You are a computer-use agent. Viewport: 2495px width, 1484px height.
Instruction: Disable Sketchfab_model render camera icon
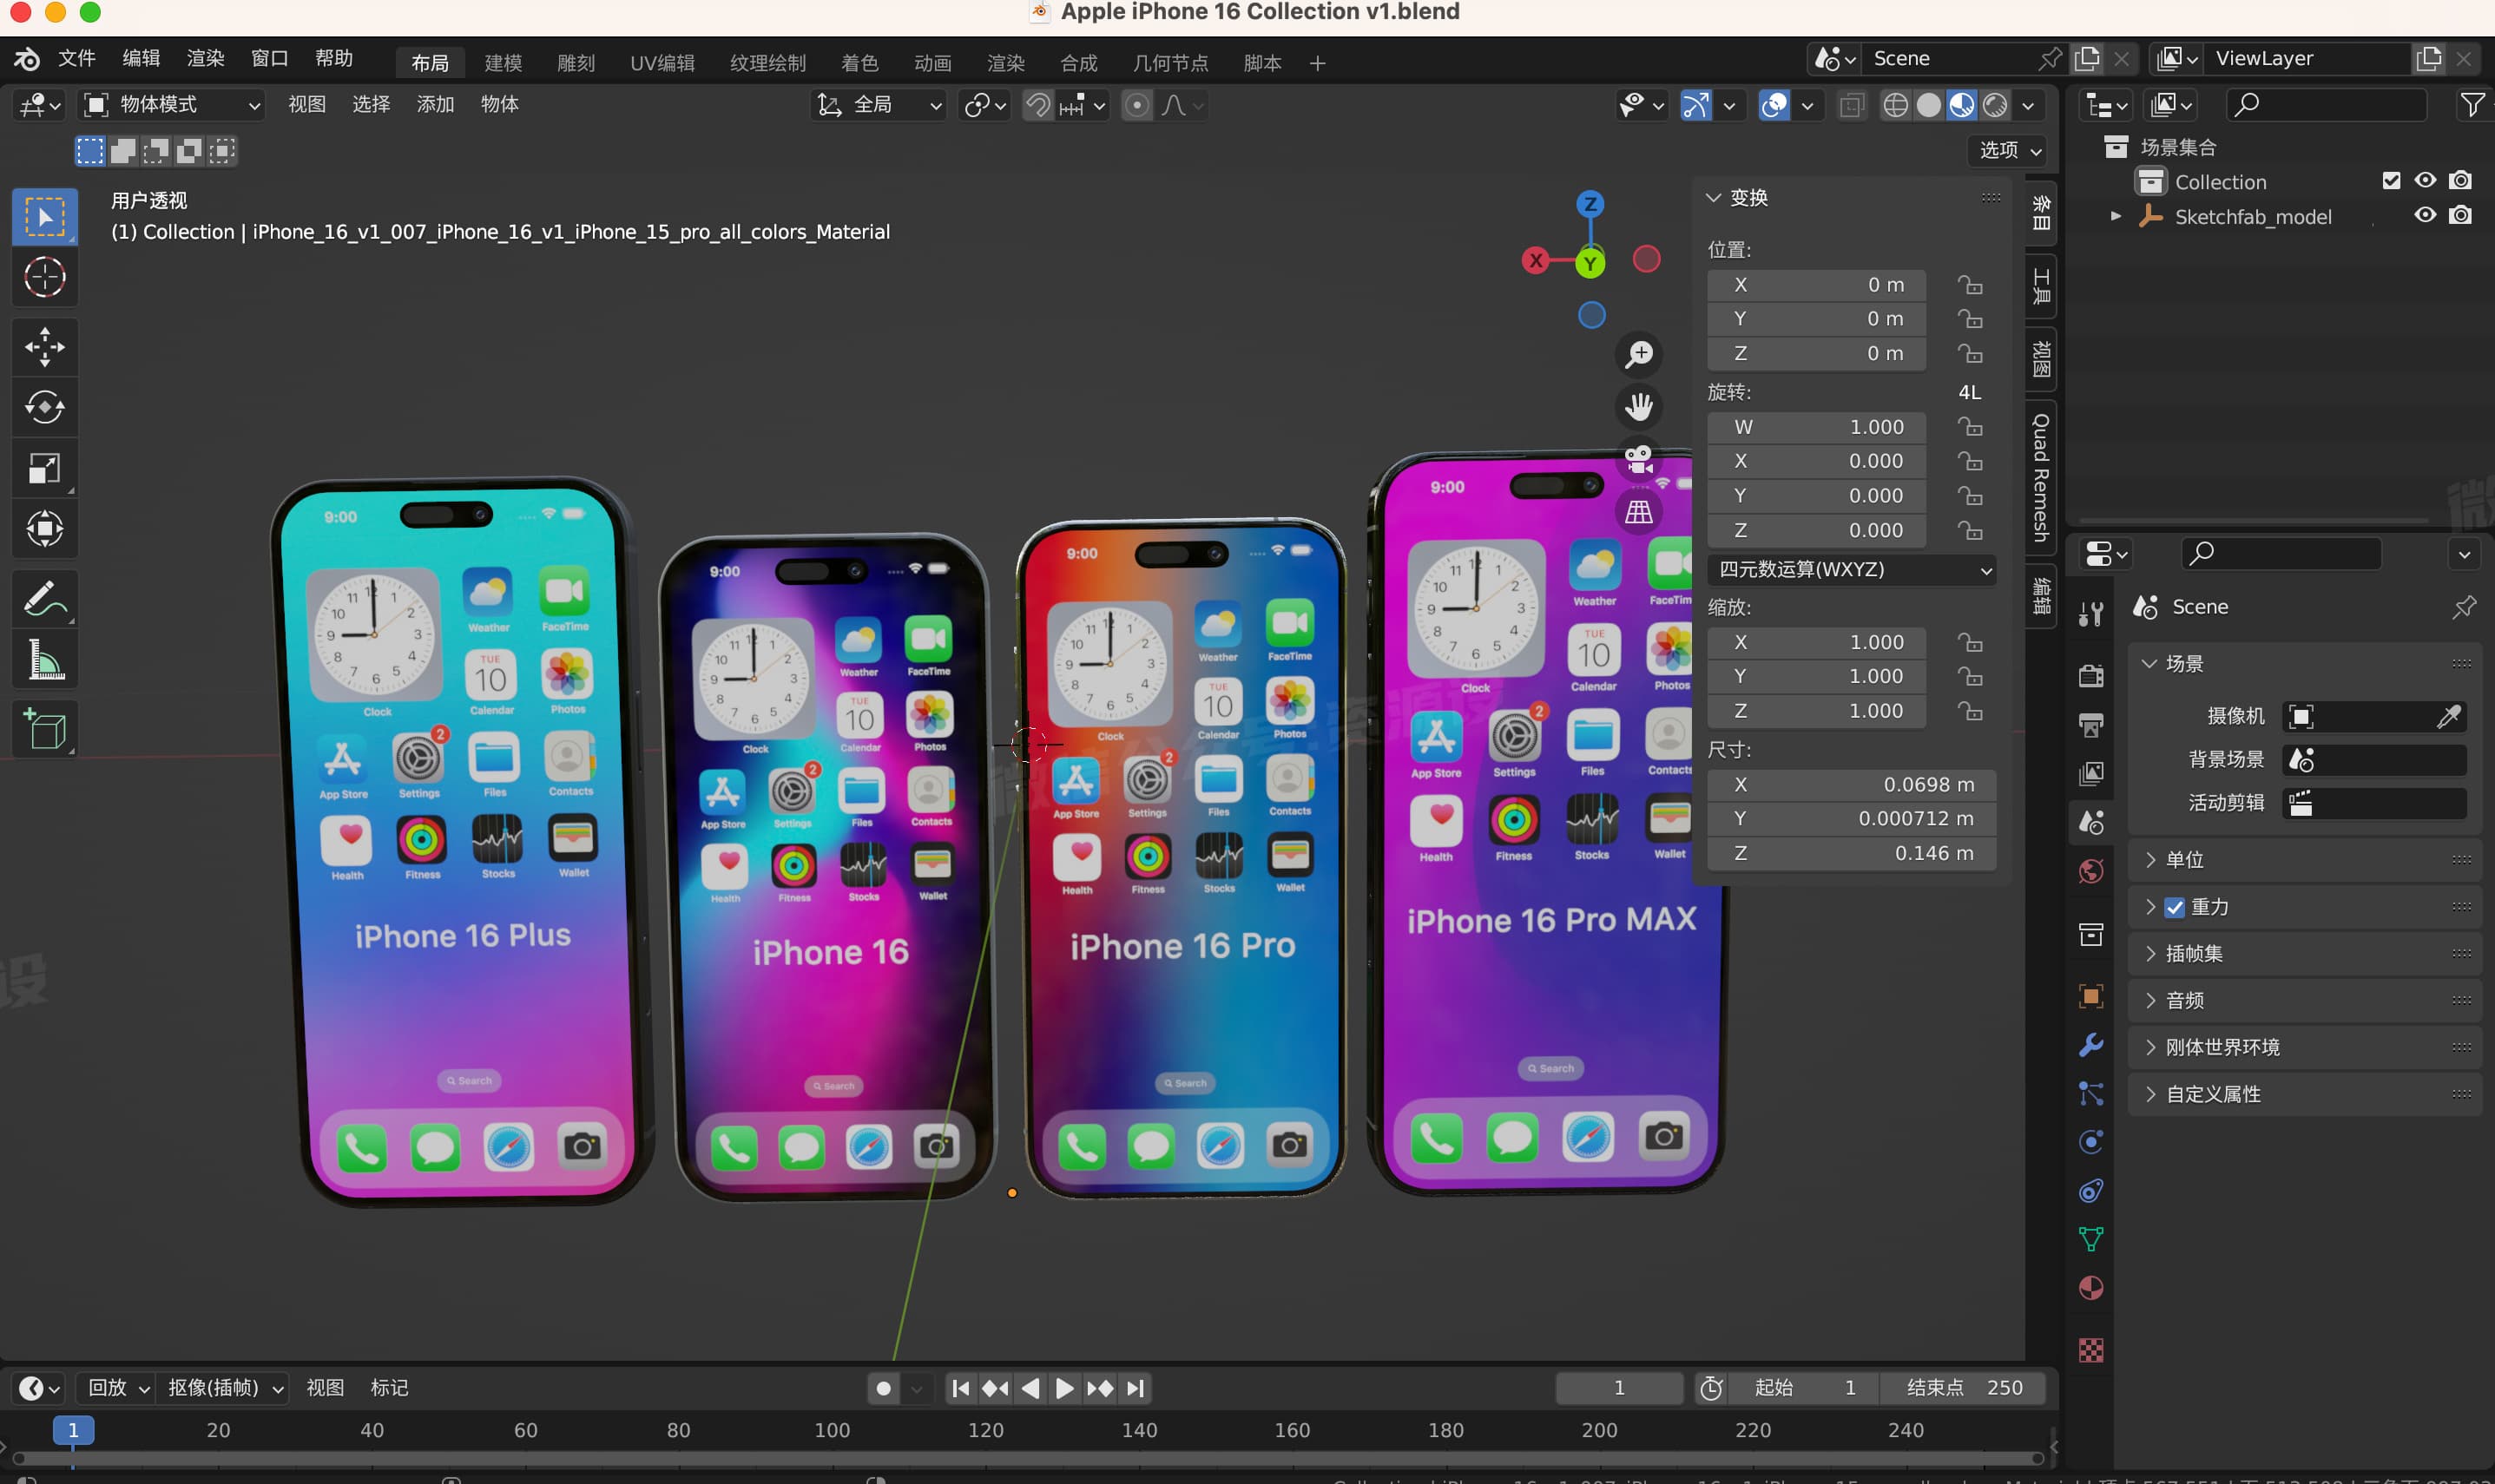(x=2460, y=216)
